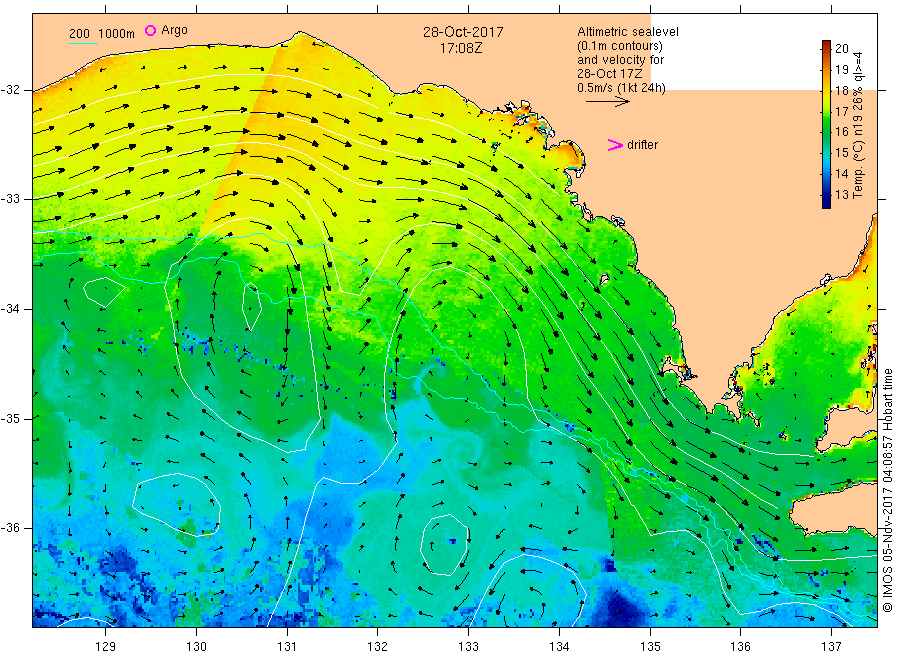
Task: Click the '15' colorbar tick label
Action: tap(841, 153)
